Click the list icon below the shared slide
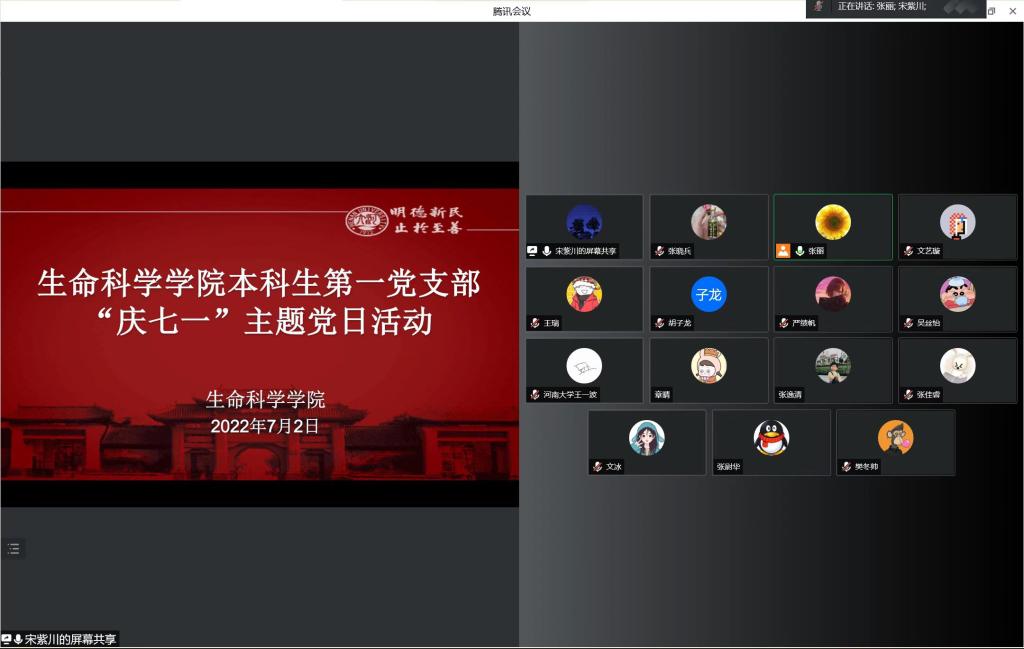 click(13, 548)
